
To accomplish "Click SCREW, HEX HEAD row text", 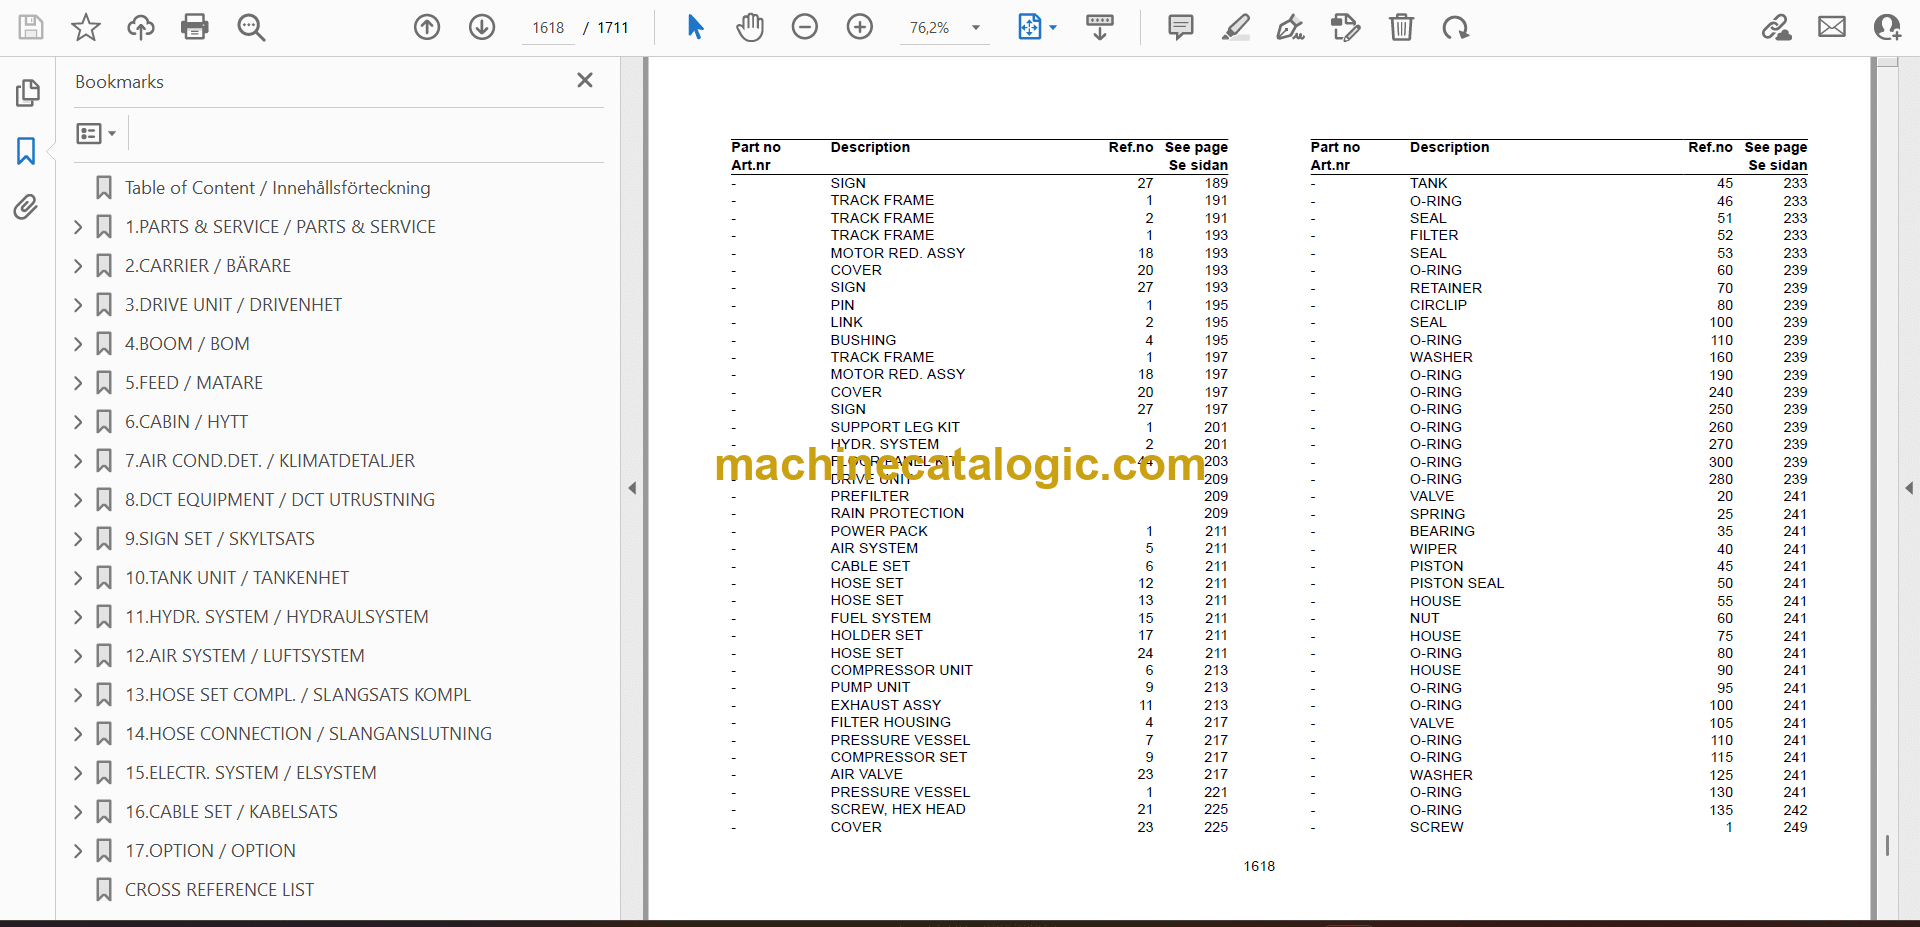I will 898,809.
